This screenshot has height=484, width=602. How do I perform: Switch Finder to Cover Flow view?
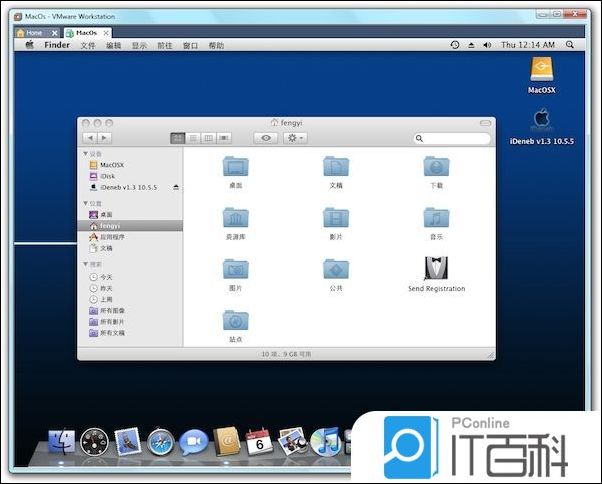point(224,138)
